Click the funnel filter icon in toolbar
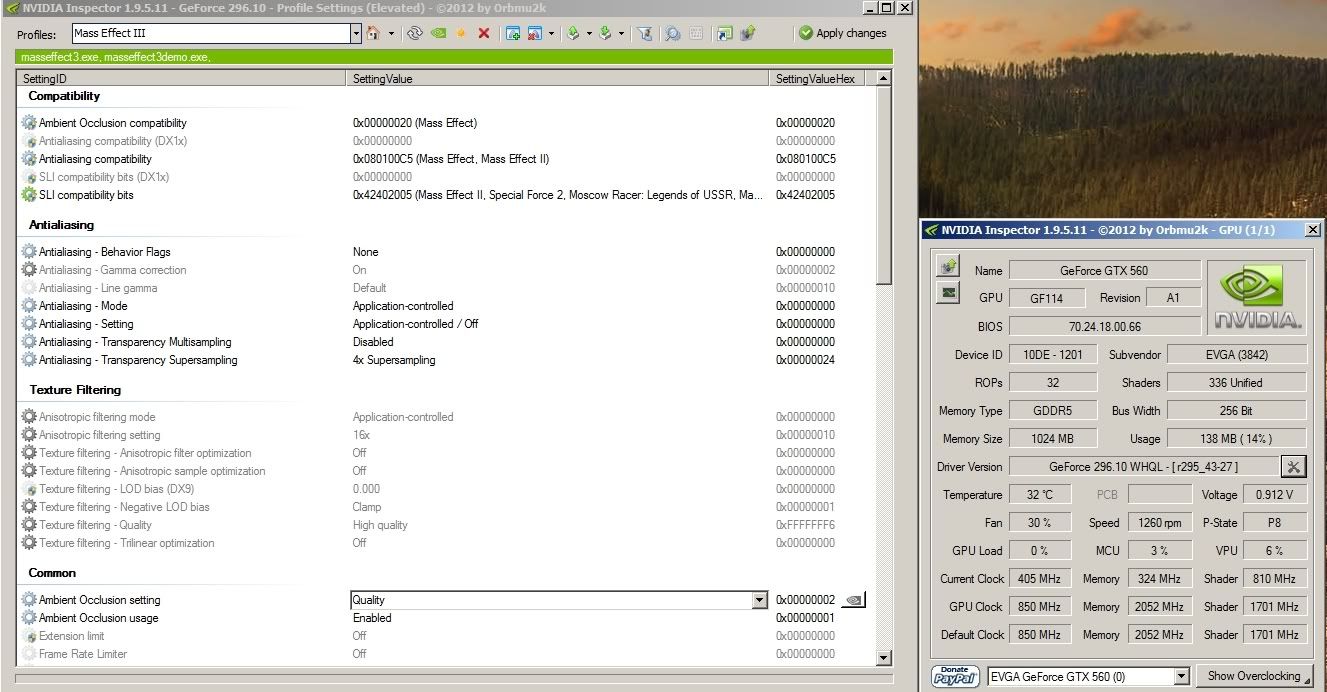 [x=645, y=33]
